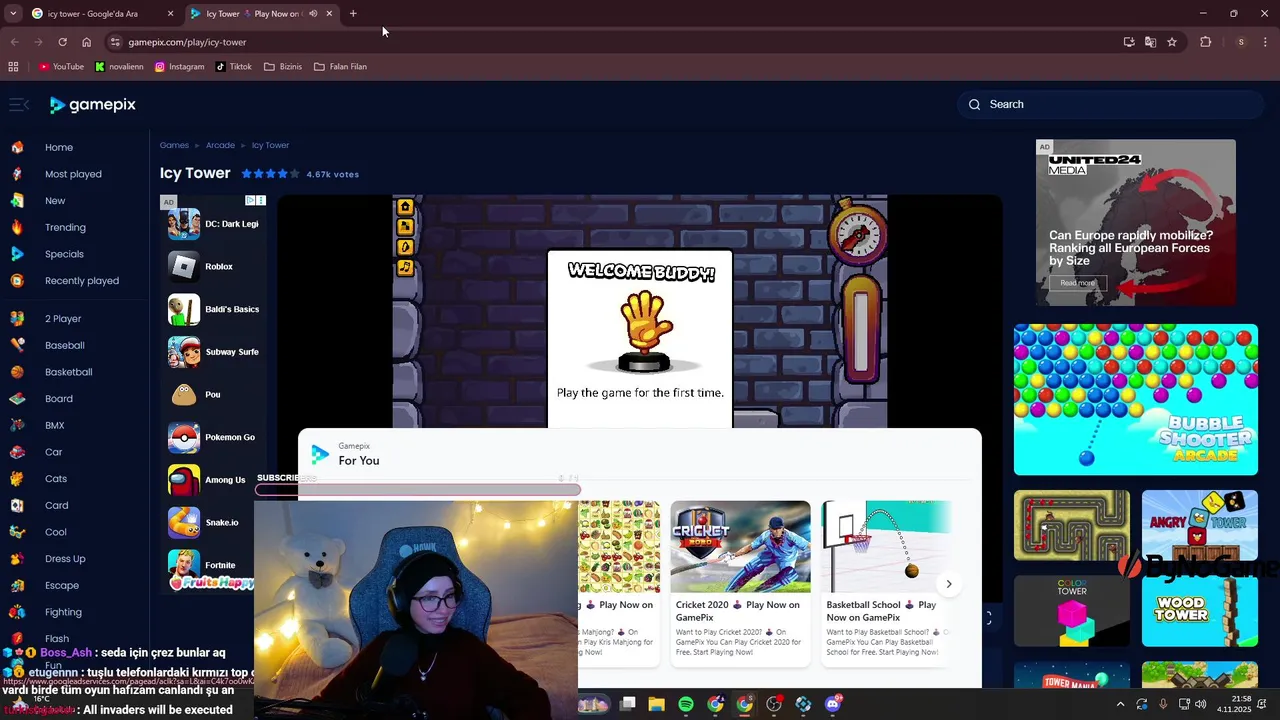
Task: Click the address bar URL
Action: coord(187,42)
